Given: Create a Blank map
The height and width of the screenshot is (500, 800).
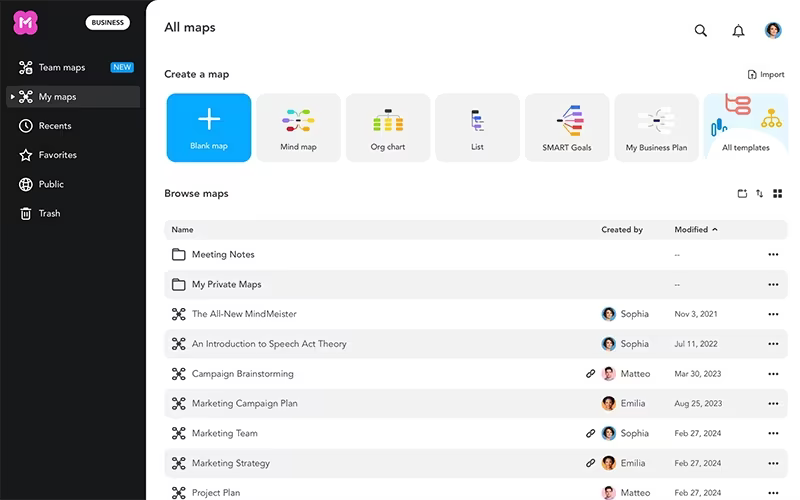Looking at the screenshot, I should (x=209, y=128).
